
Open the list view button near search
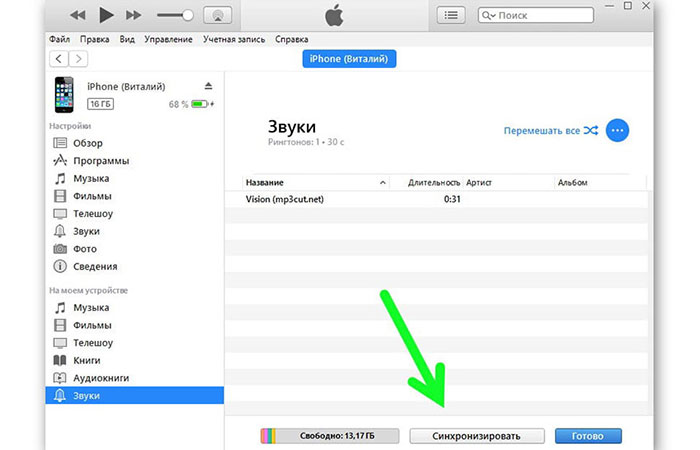451,15
